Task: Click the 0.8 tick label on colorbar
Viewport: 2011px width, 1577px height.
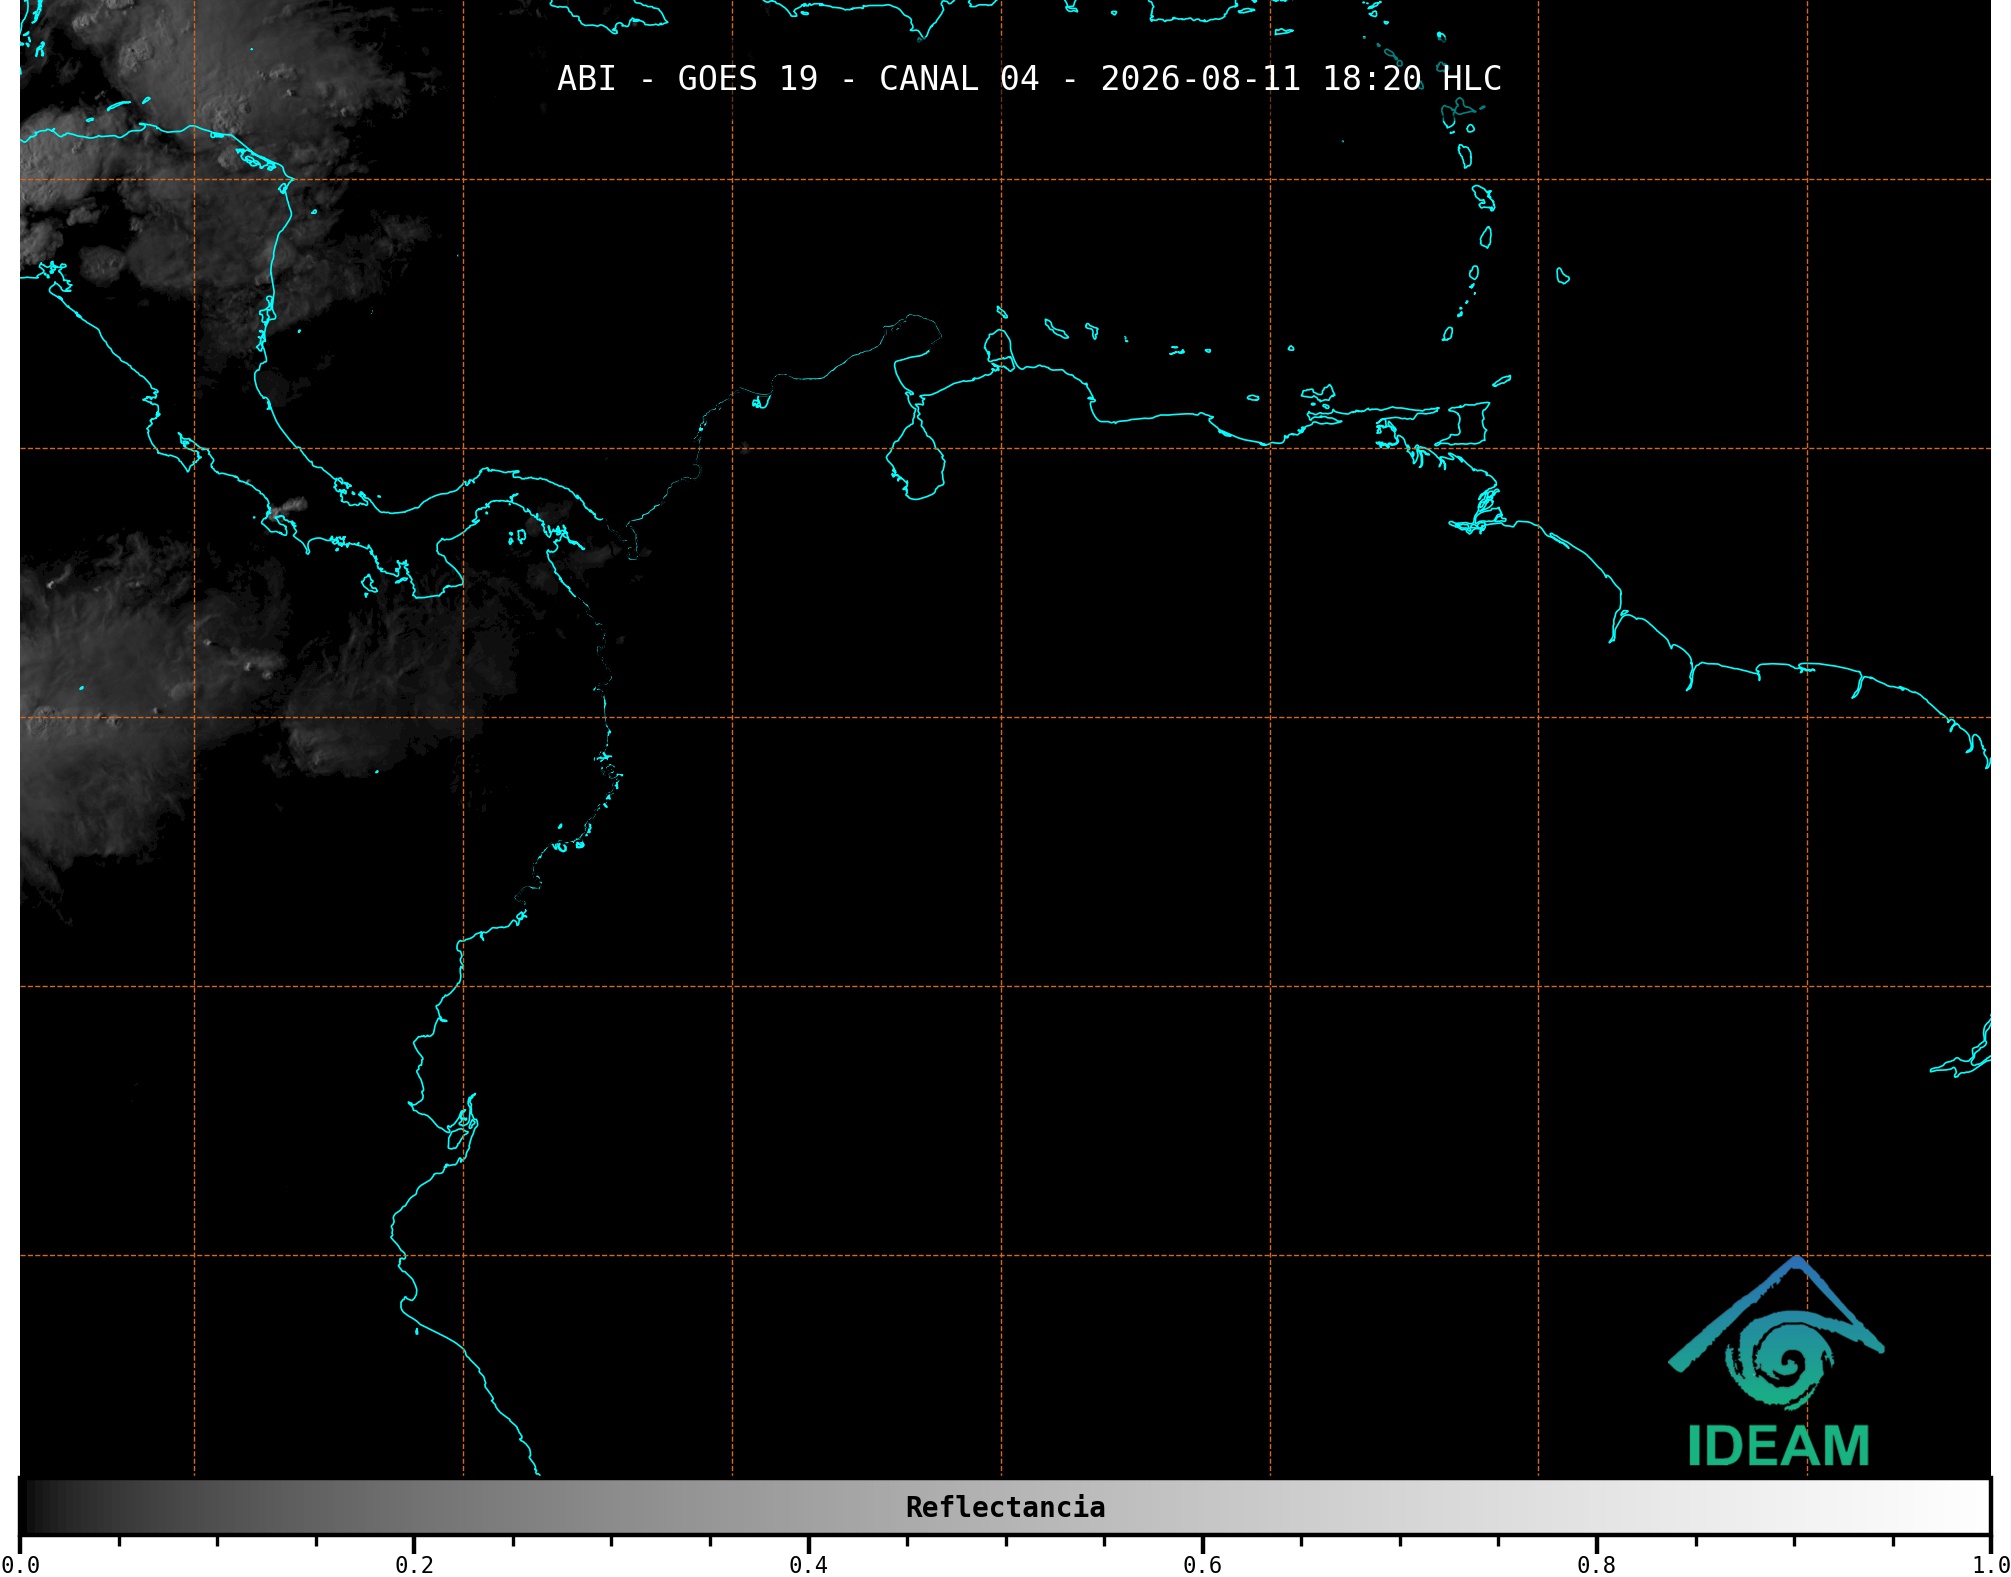Action: point(1596,1565)
